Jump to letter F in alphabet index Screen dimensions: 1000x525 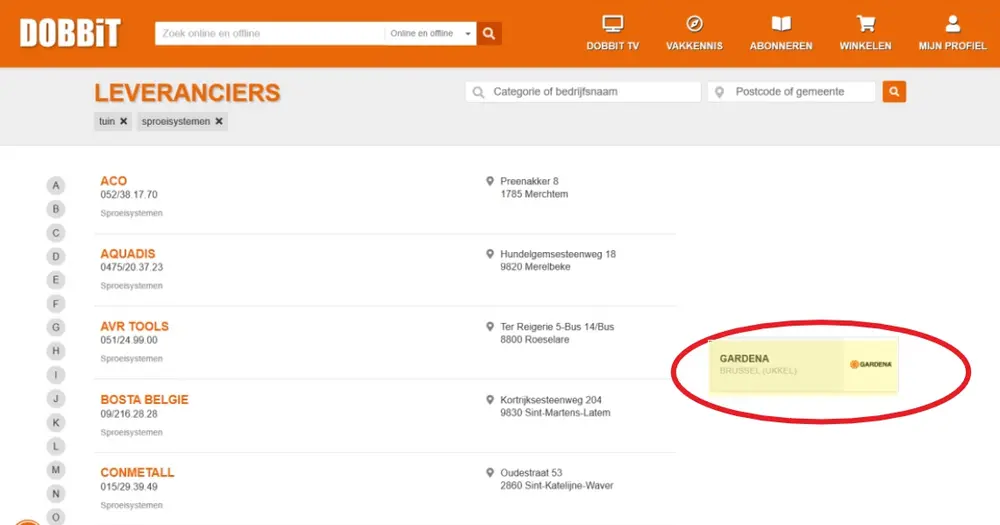click(x=56, y=304)
